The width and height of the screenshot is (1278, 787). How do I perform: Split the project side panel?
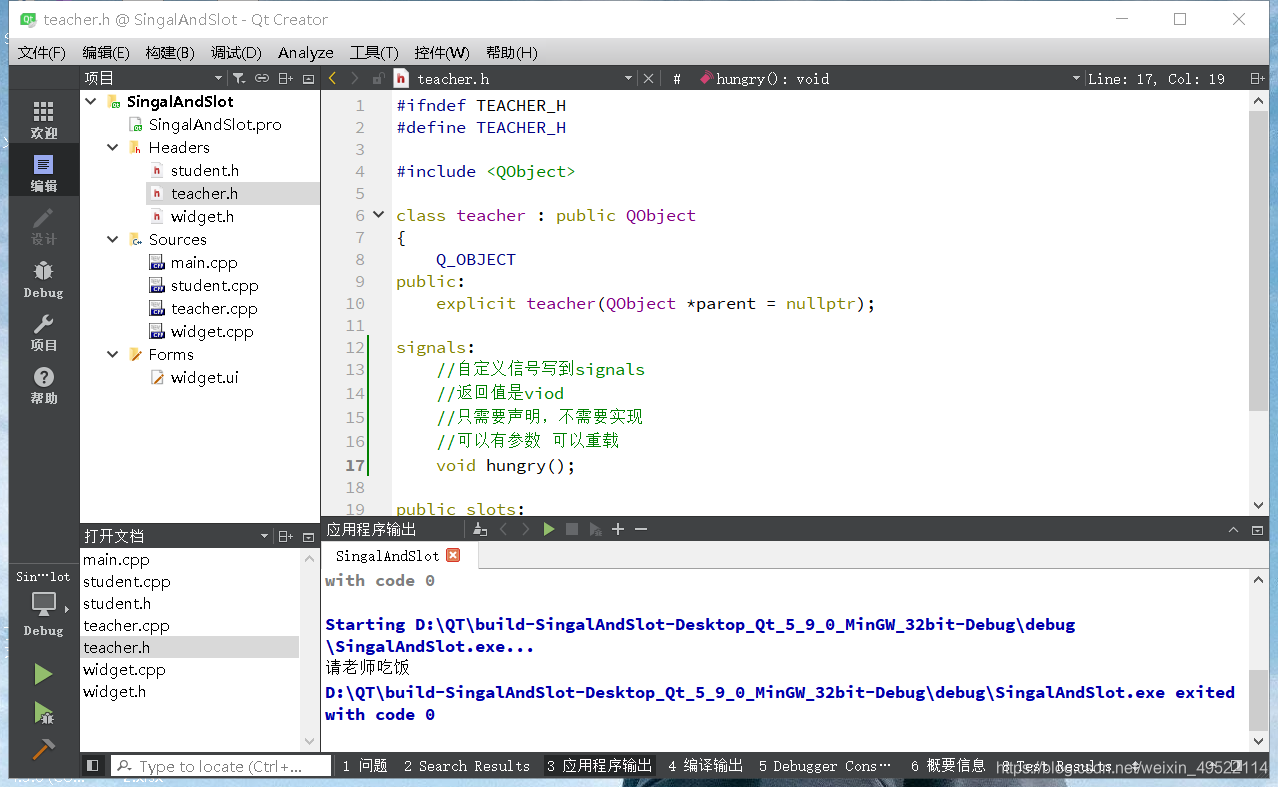[x=285, y=78]
